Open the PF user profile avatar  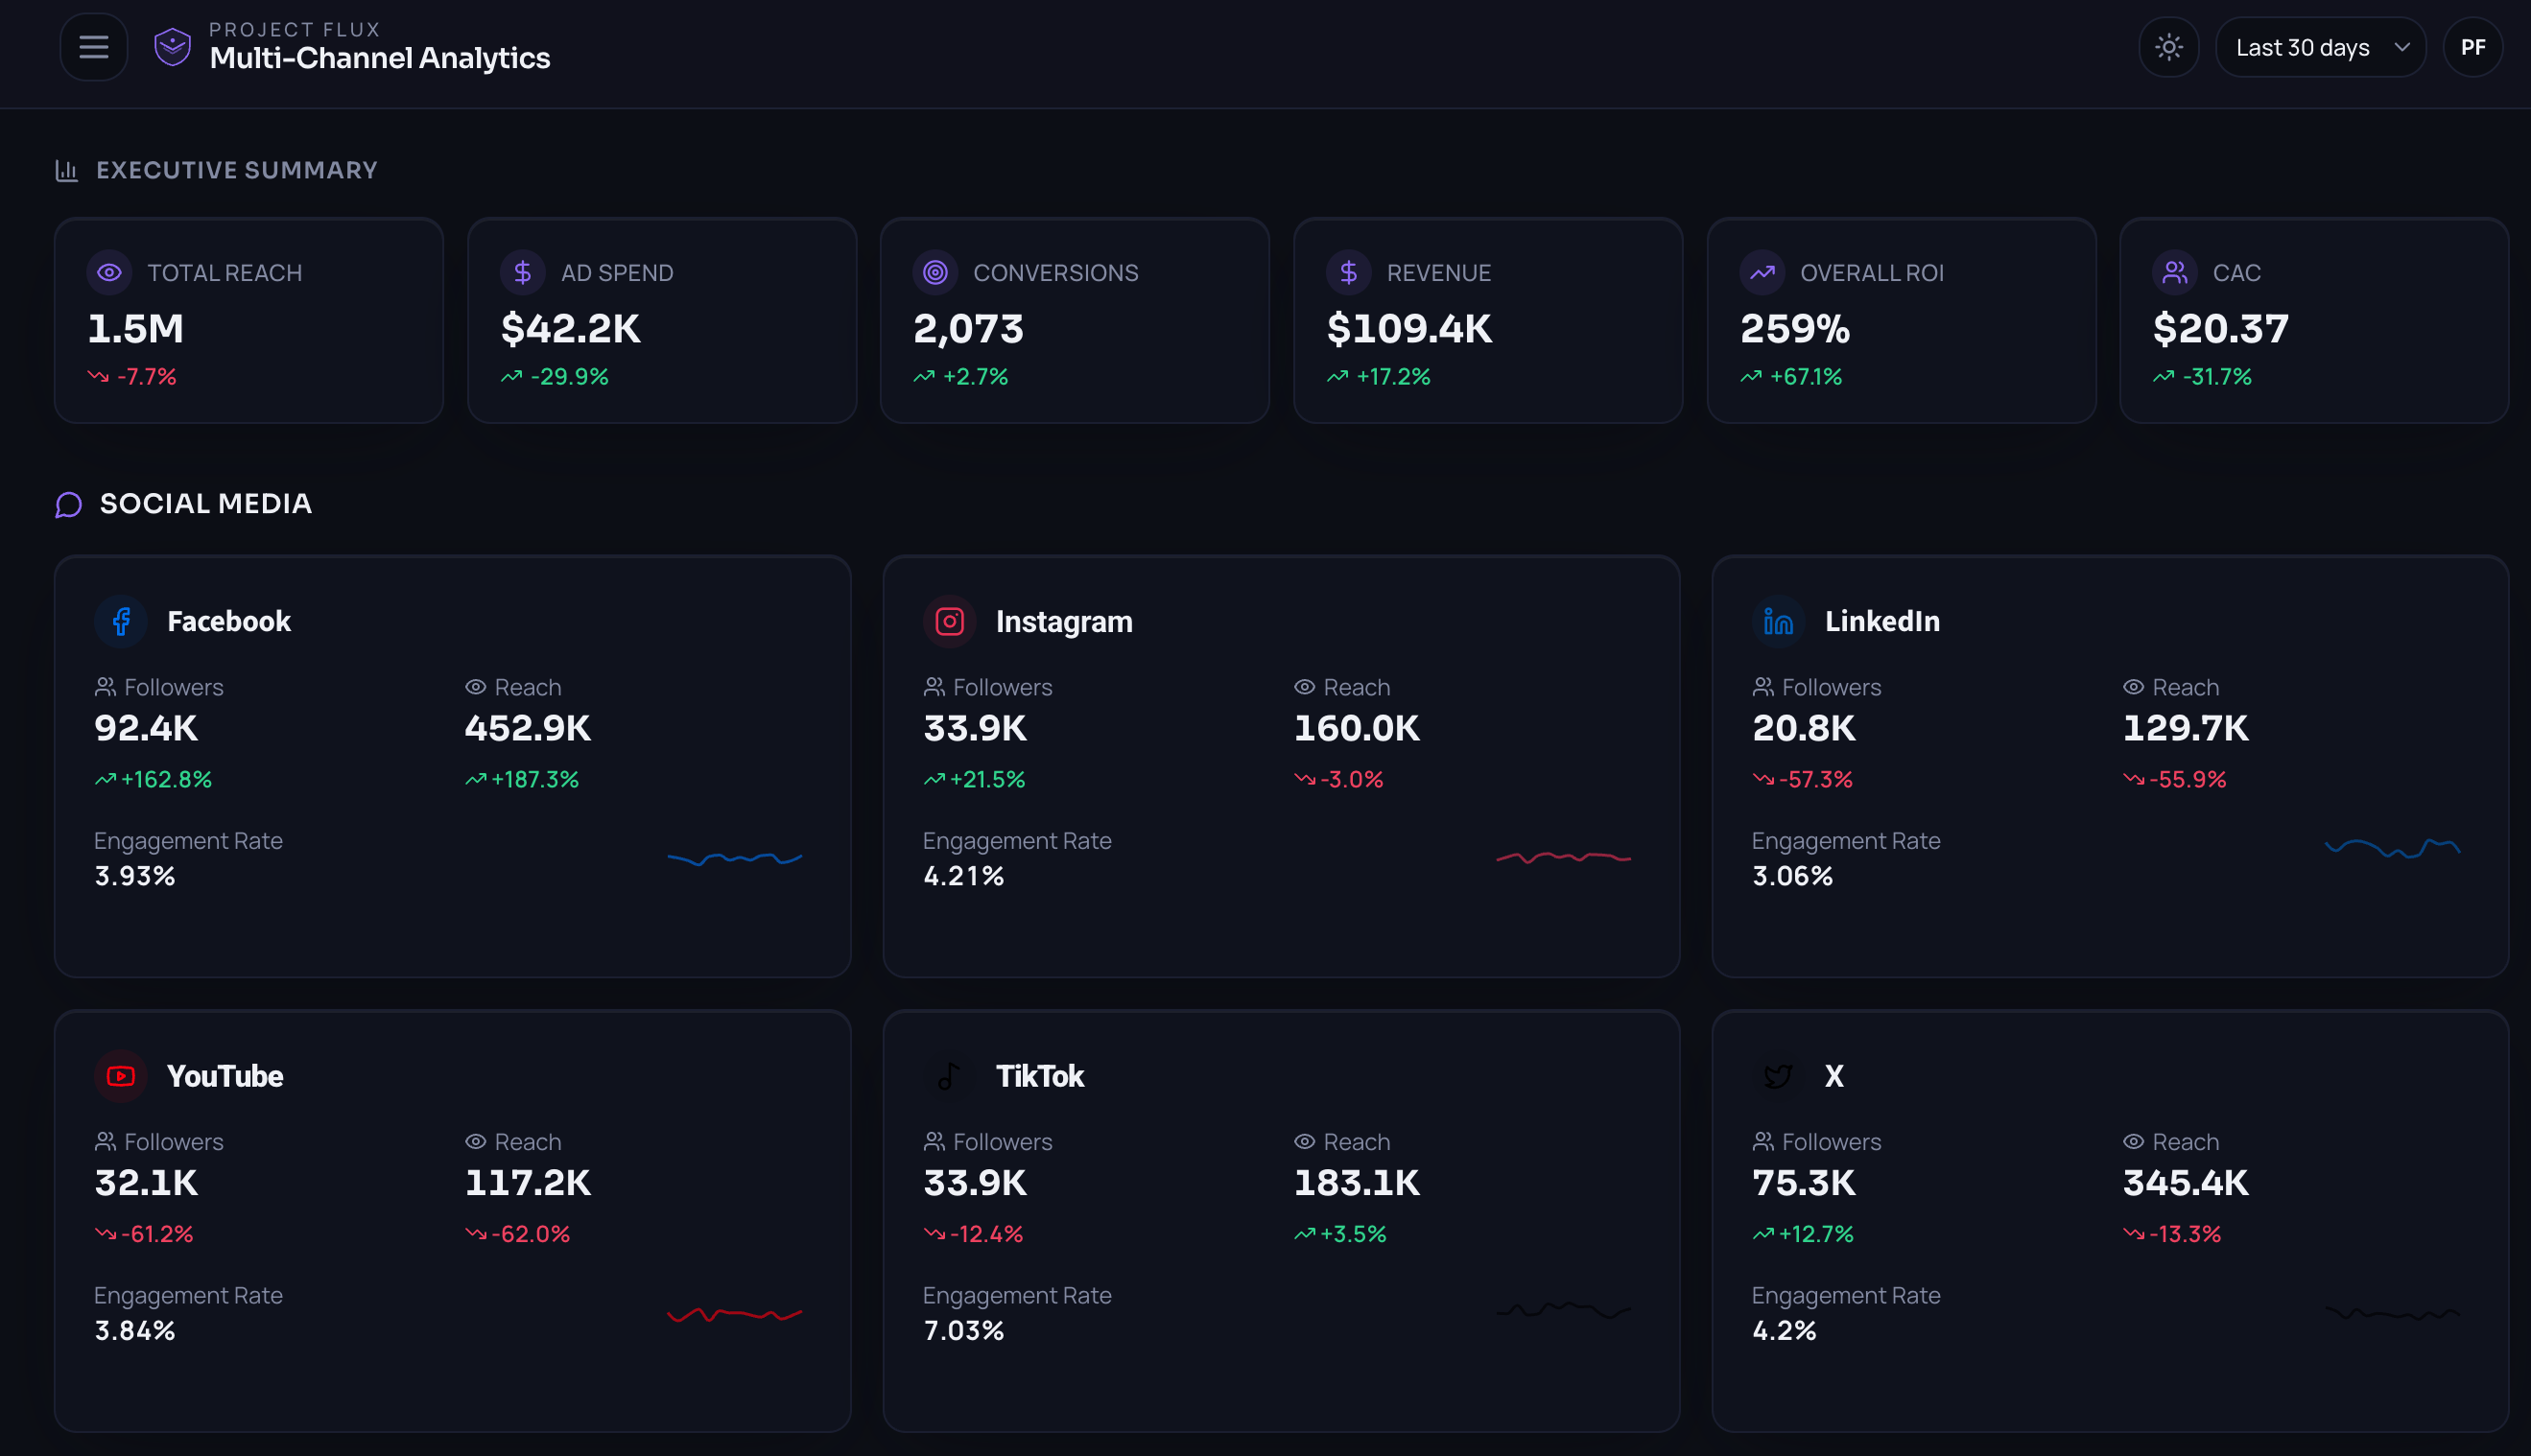point(2472,47)
